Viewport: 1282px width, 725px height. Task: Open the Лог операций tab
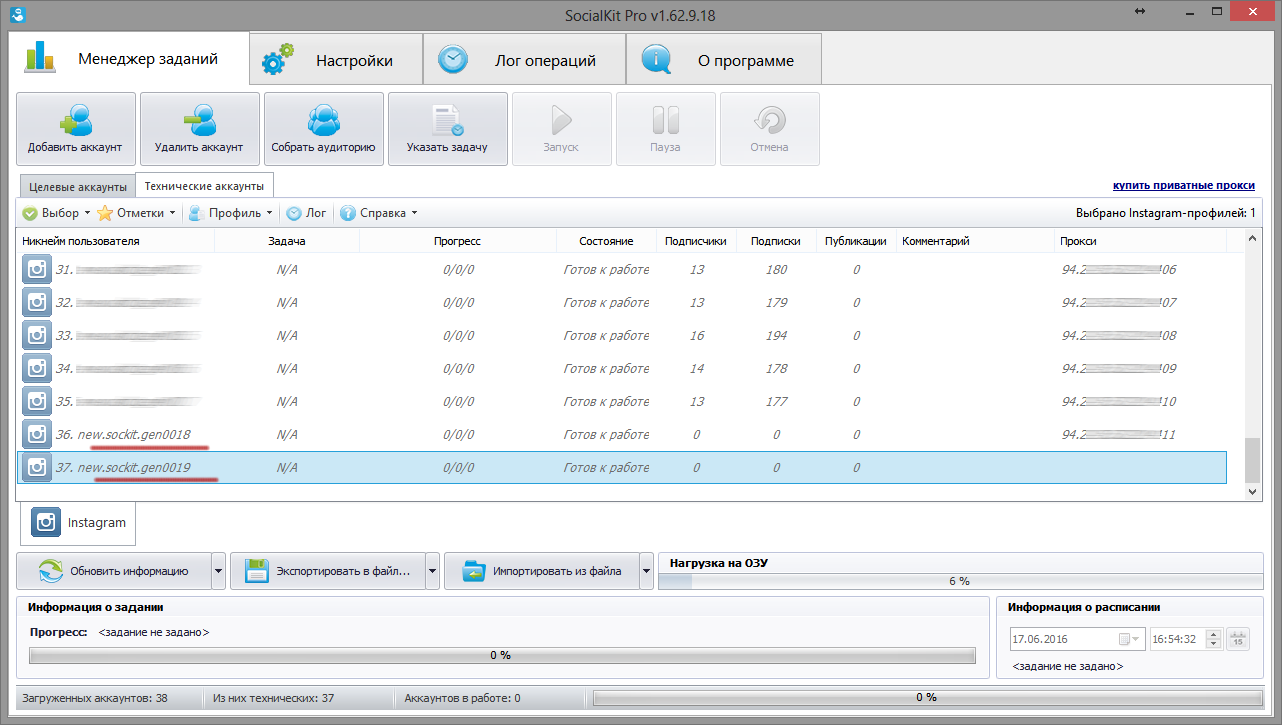tap(524, 60)
